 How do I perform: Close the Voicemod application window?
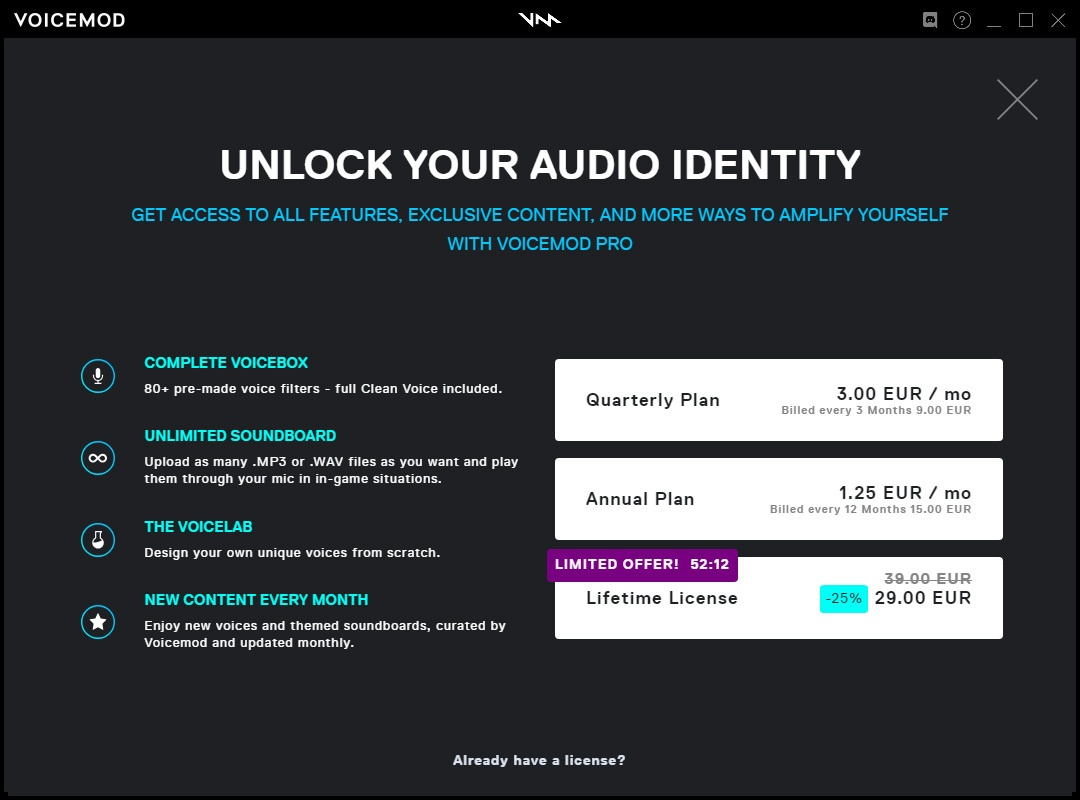1058,20
